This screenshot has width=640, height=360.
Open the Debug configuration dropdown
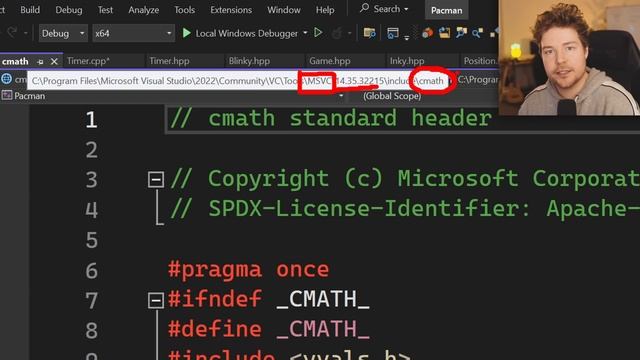(x=63, y=33)
